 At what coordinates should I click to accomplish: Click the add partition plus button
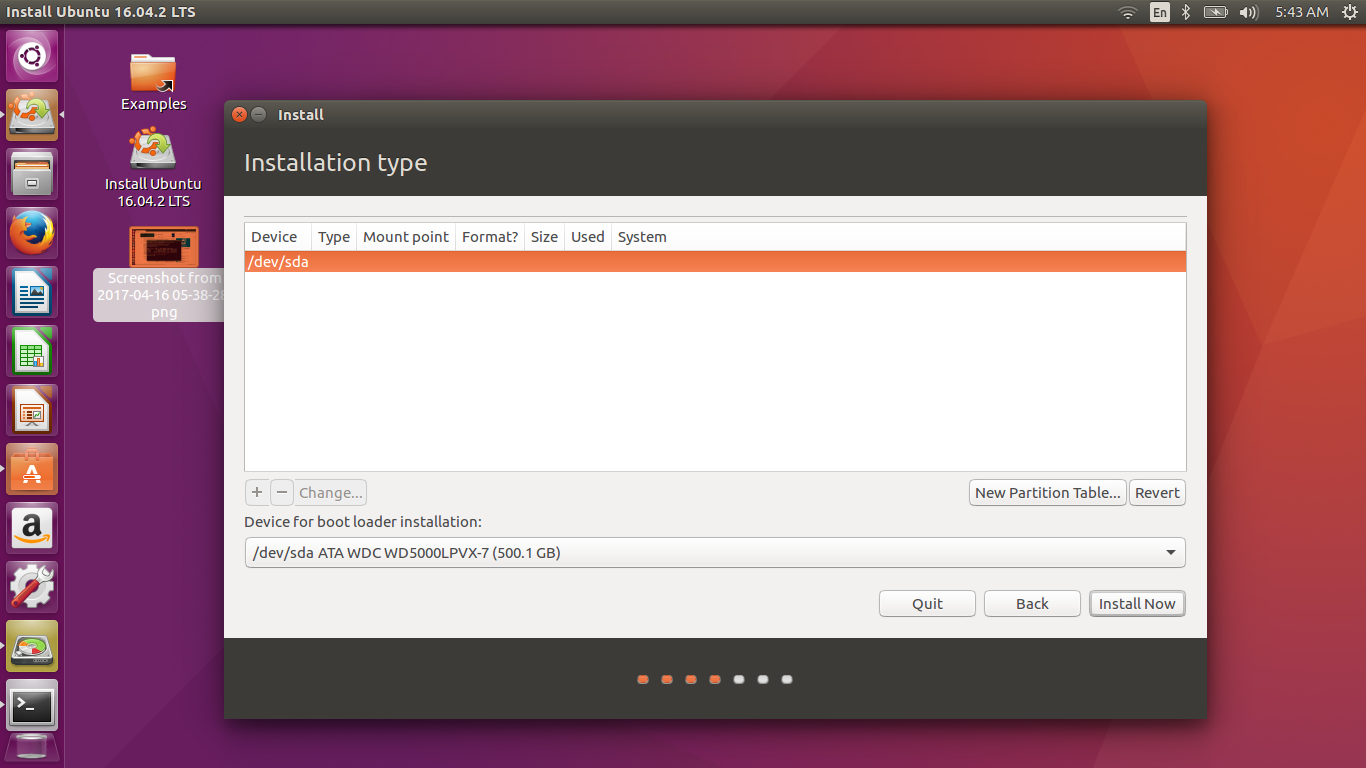[257, 492]
